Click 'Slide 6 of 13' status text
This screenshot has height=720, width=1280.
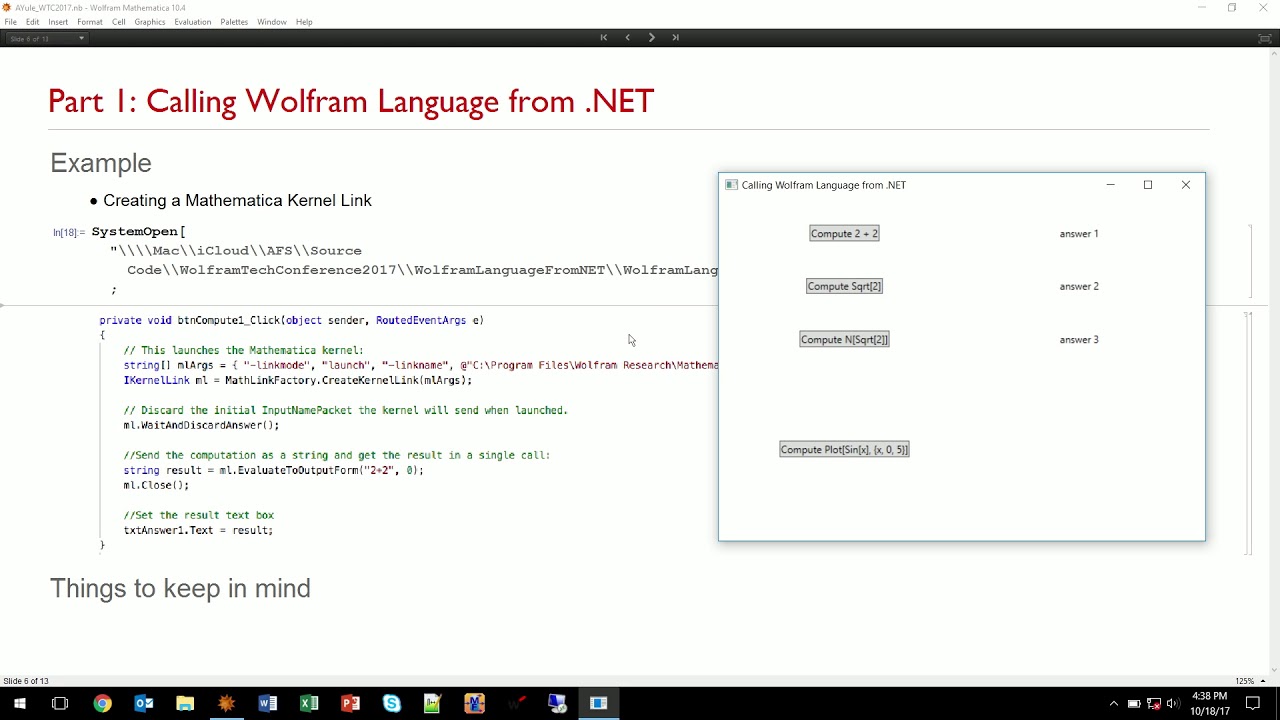click(25, 681)
